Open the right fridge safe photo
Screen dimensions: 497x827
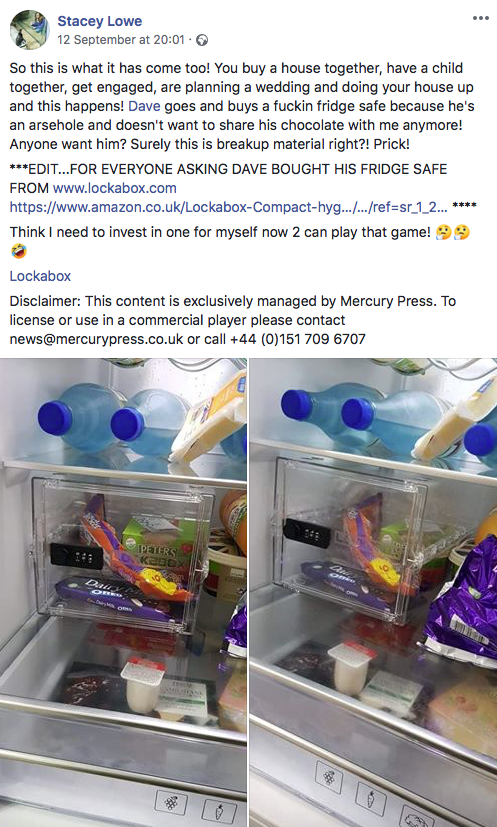[x=374, y=592]
